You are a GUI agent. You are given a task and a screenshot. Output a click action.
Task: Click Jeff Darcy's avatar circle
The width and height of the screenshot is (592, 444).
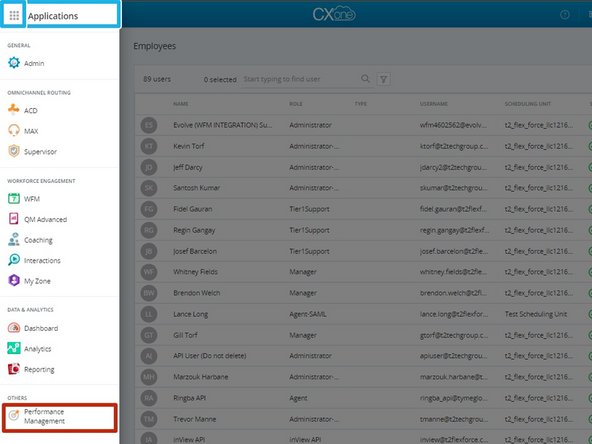point(149,167)
